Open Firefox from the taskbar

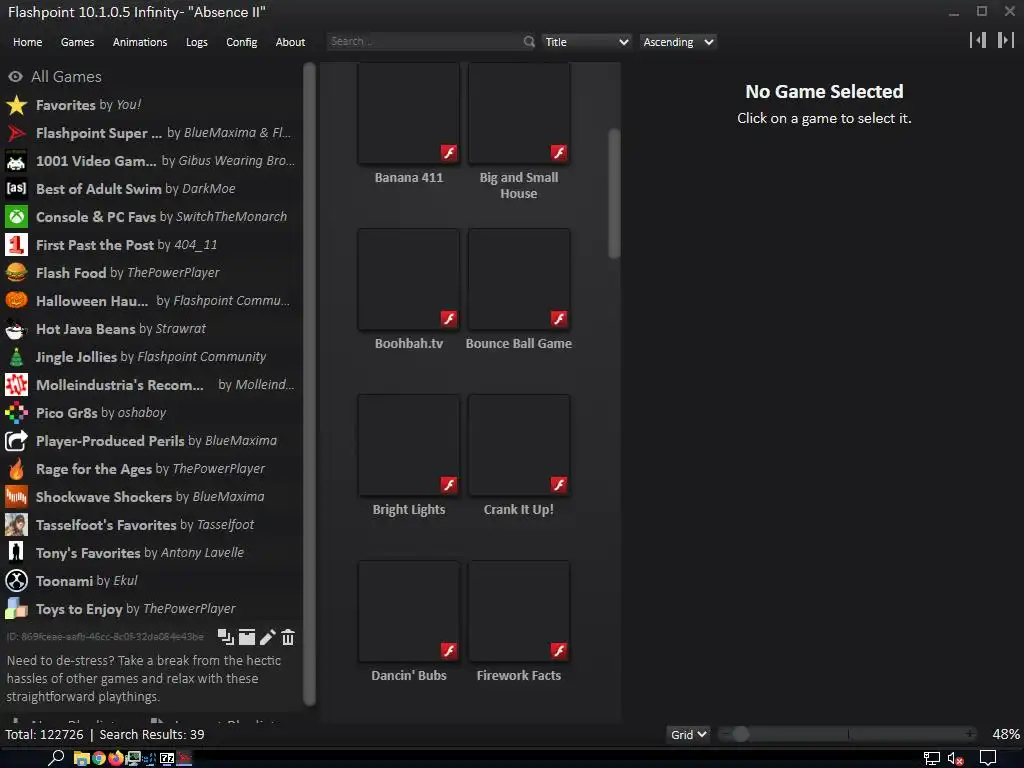[116, 758]
